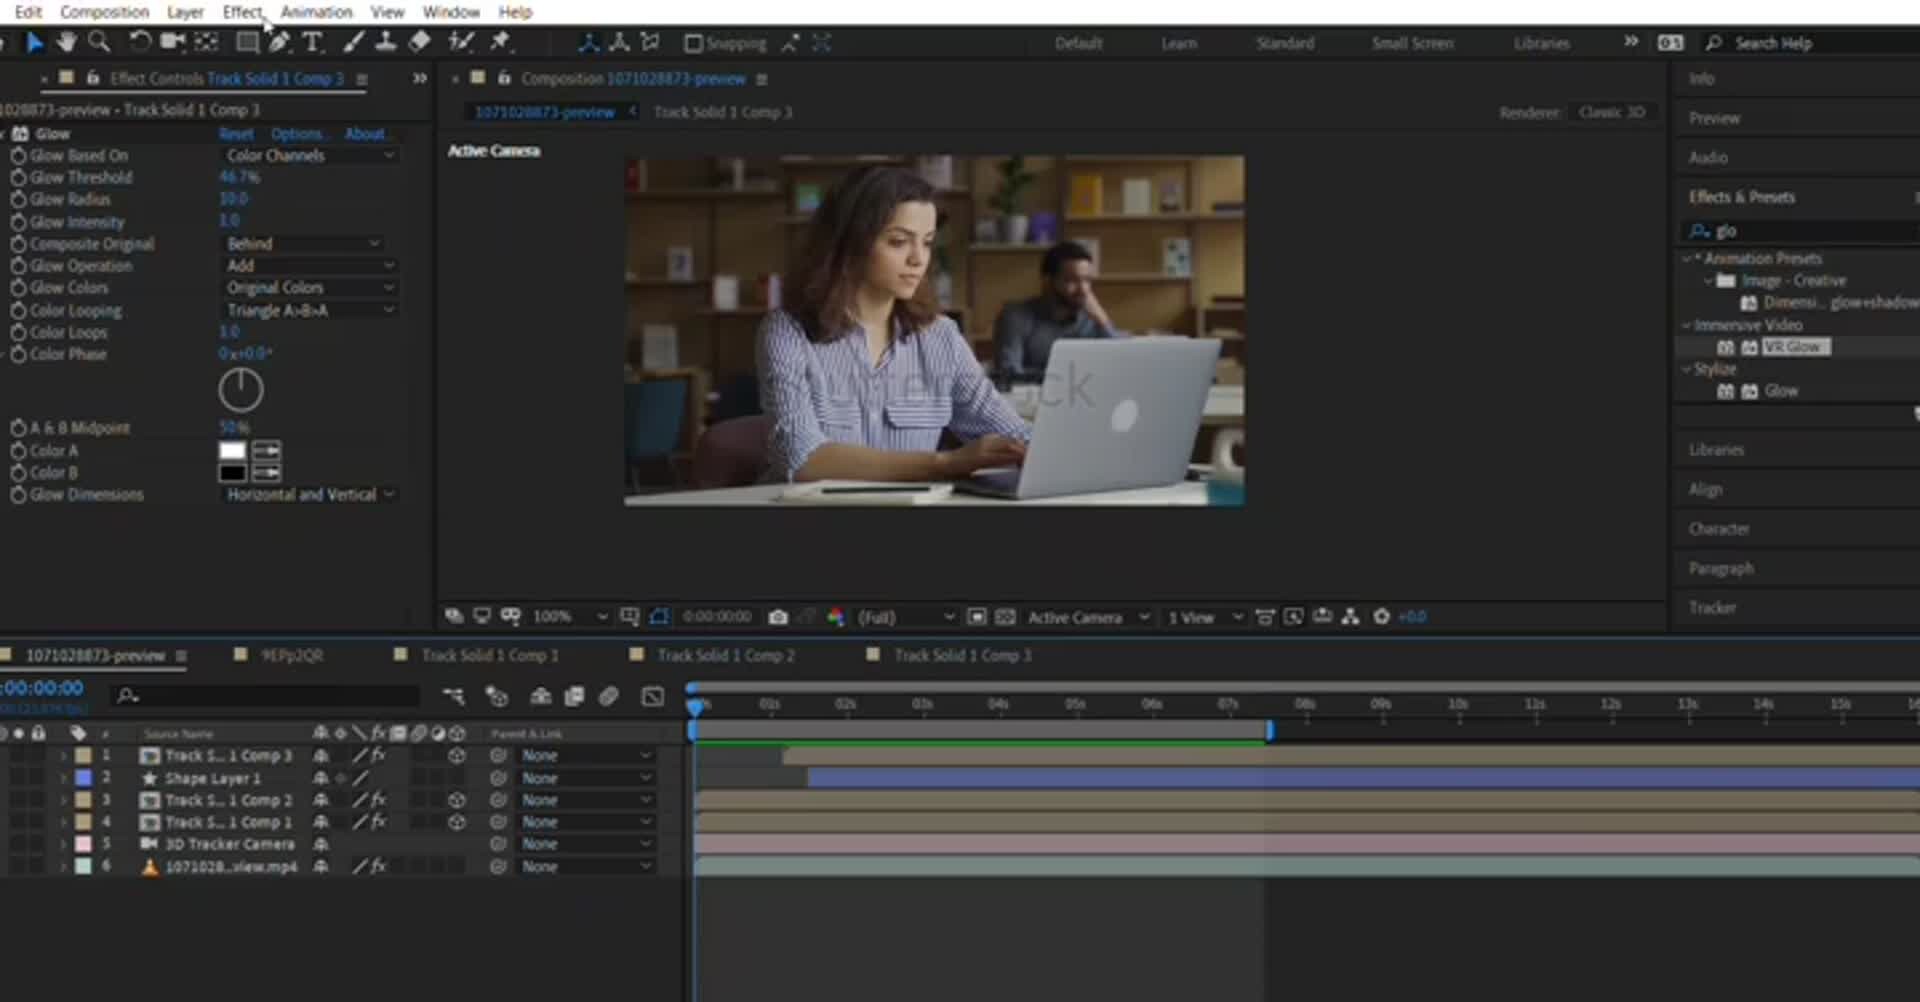
Task: Open the Effect menu
Action: pos(242,12)
